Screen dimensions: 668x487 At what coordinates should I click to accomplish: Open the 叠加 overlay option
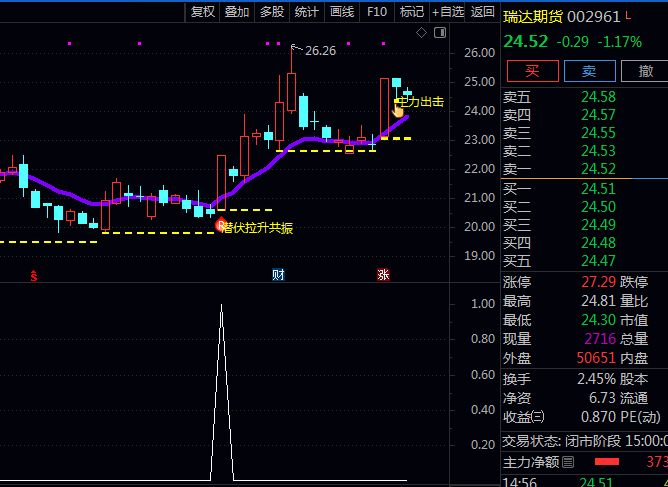[237, 12]
